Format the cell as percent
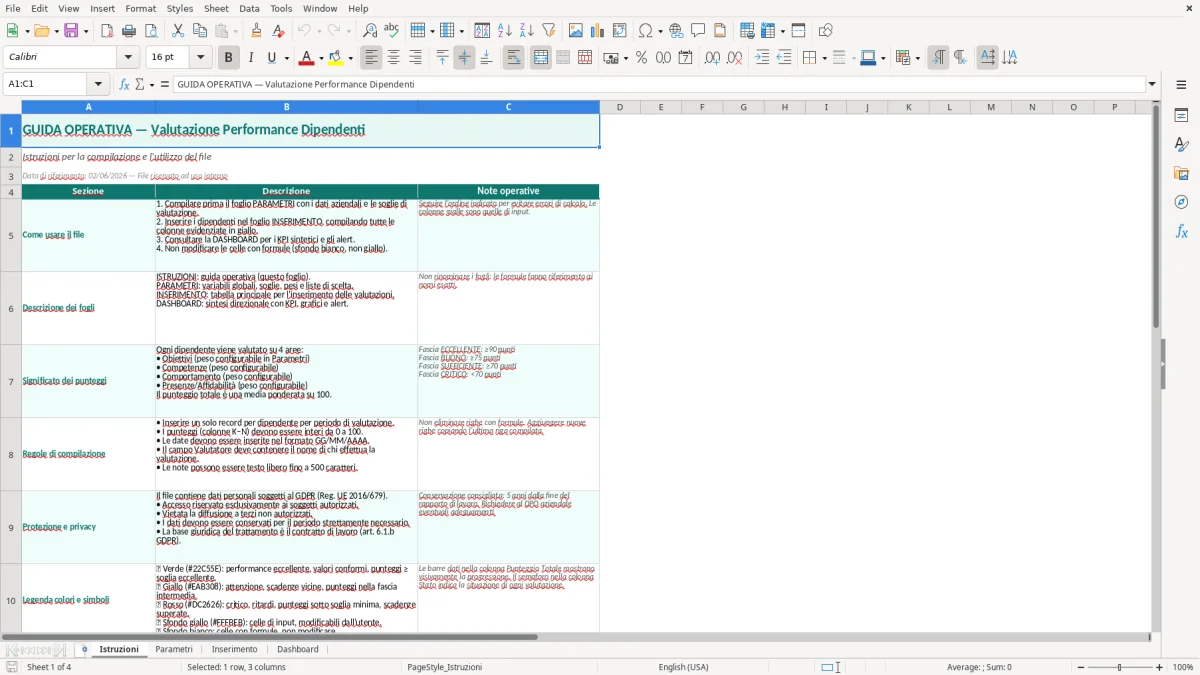Viewport: 1200px width, 675px height. pyautogui.click(x=641, y=58)
